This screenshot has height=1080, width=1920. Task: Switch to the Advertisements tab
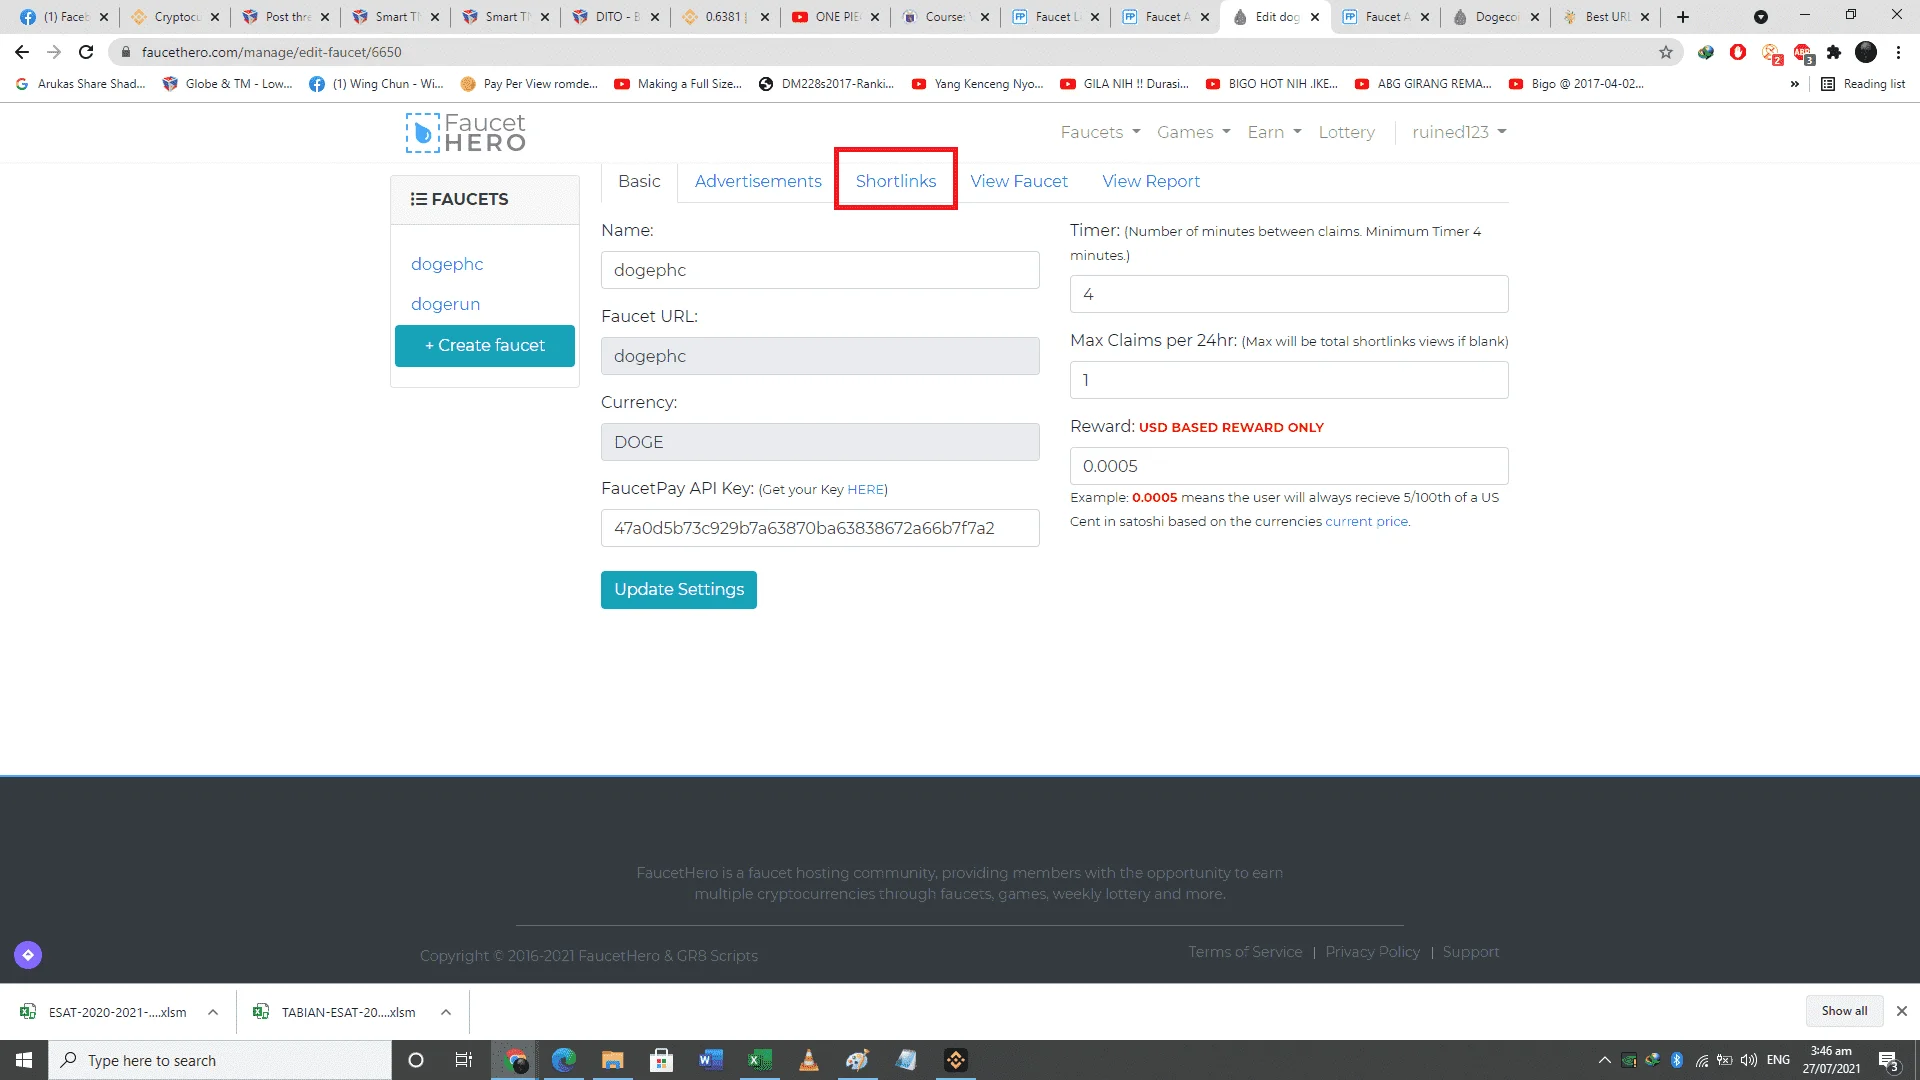pos(758,181)
